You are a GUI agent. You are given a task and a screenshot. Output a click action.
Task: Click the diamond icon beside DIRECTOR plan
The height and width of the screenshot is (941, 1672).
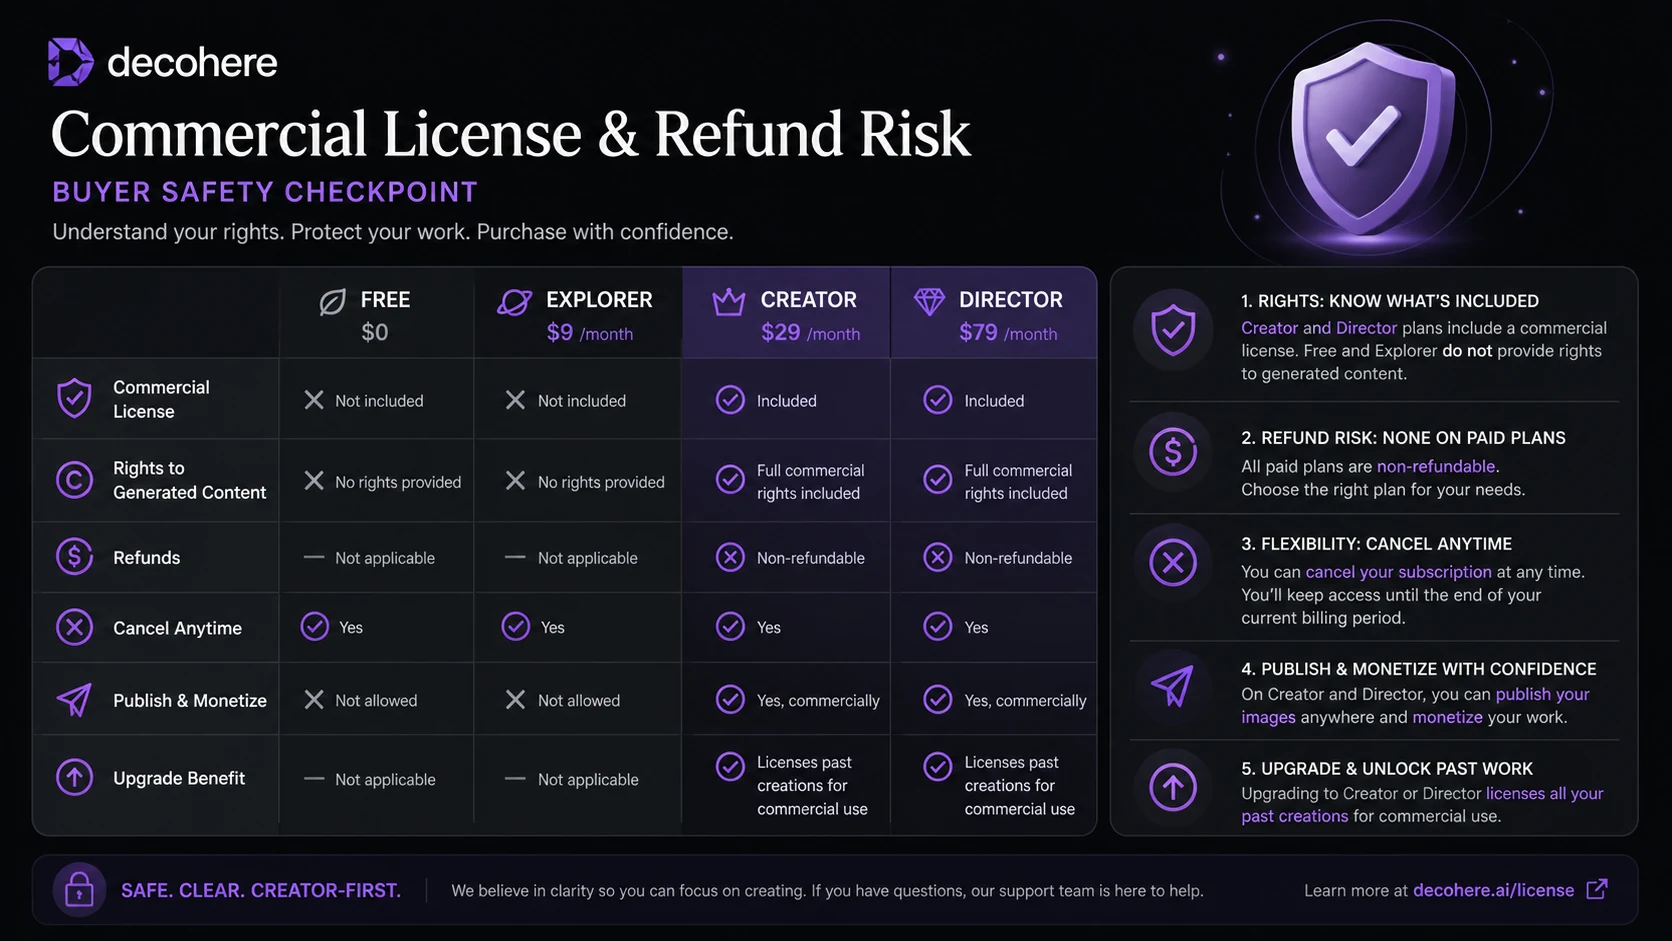(x=929, y=301)
